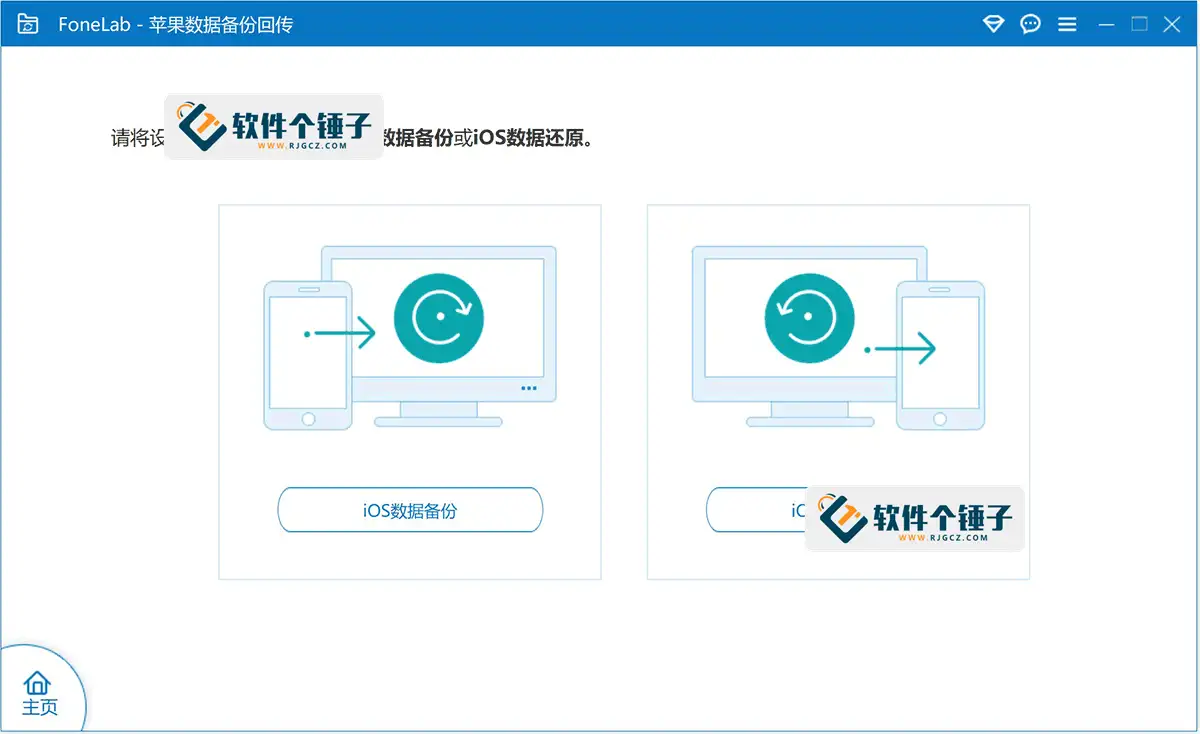The height and width of the screenshot is (734, 1200).
Task: Click the FoneLab logo in the title bar
Action: pyautogui.click(x=28, y=24)
